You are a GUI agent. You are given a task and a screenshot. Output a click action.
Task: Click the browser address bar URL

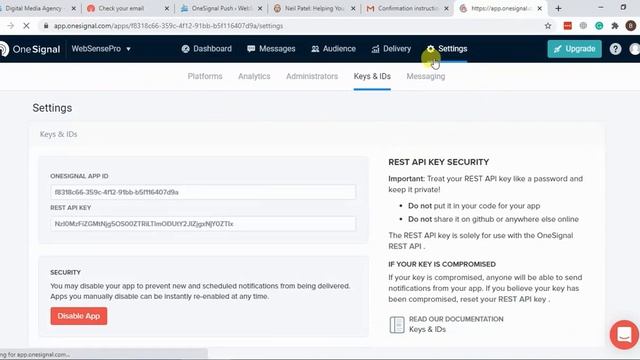(168, 26)
